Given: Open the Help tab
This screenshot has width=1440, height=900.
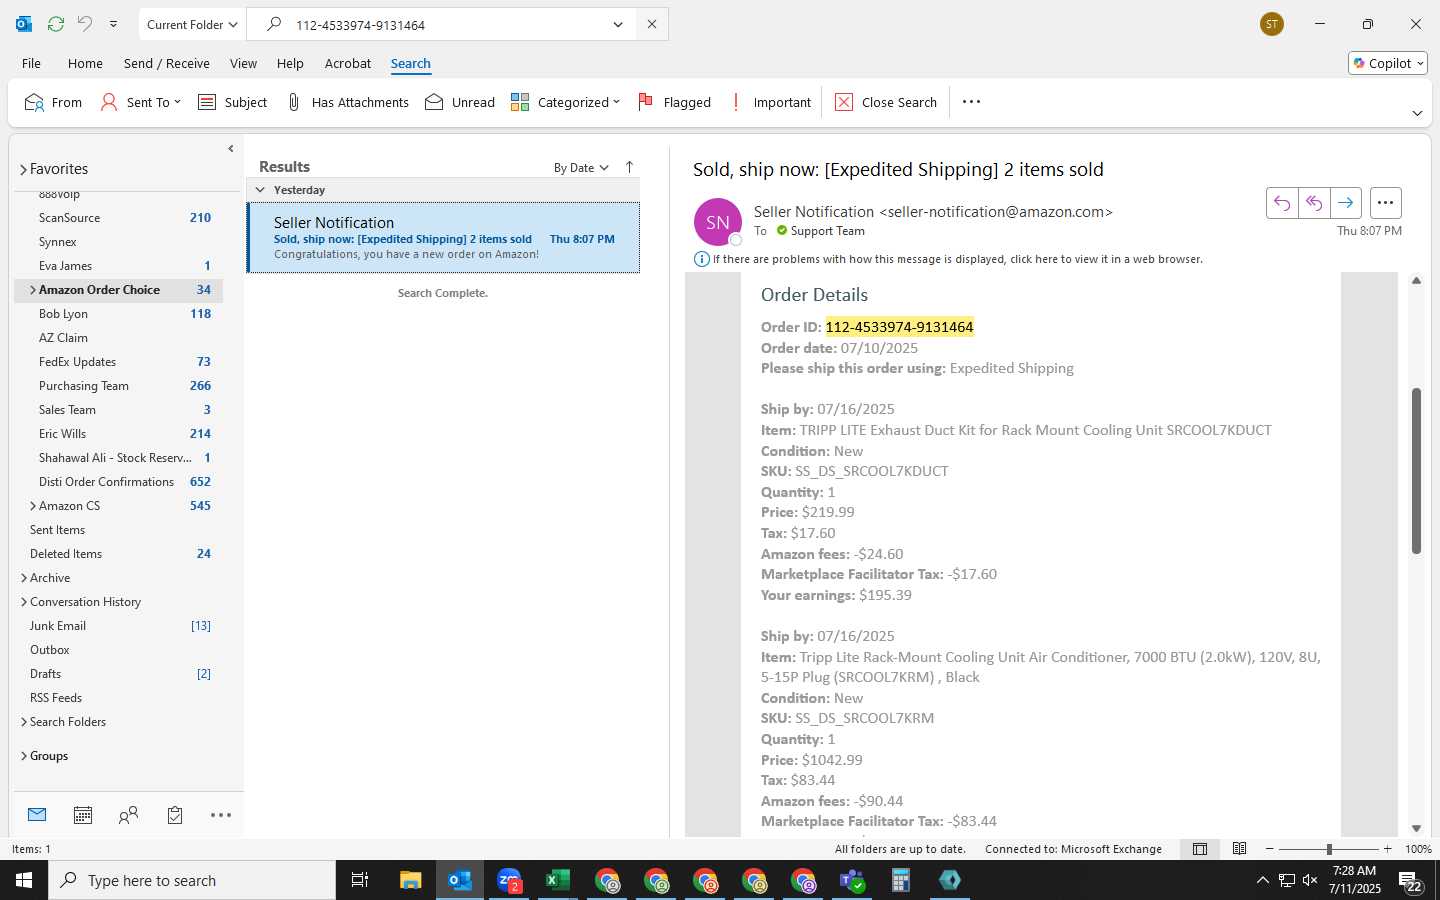Looking at the screenshot, I should tap(290, 63).
